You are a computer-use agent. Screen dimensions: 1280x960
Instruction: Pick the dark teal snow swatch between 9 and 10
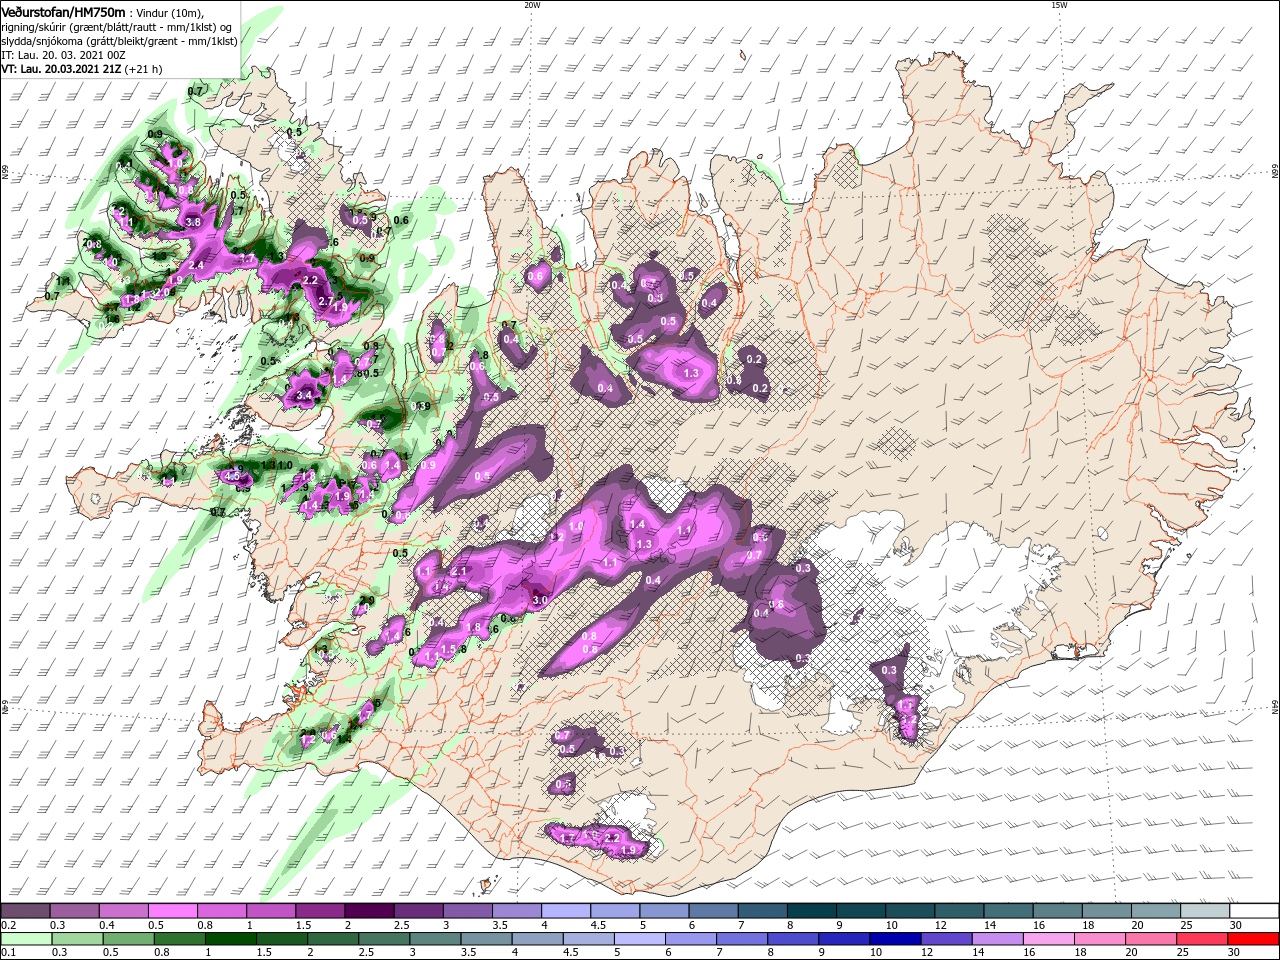coord(860,913)
